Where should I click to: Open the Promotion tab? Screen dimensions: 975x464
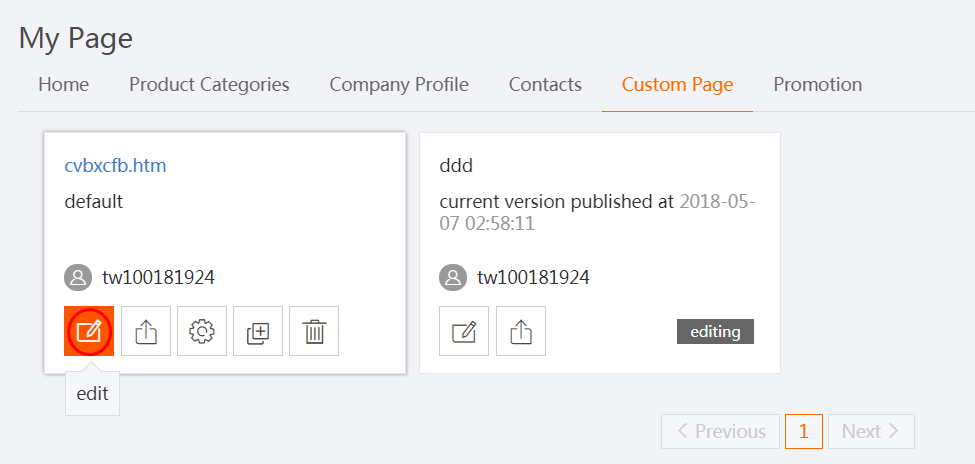coord(817,85)
